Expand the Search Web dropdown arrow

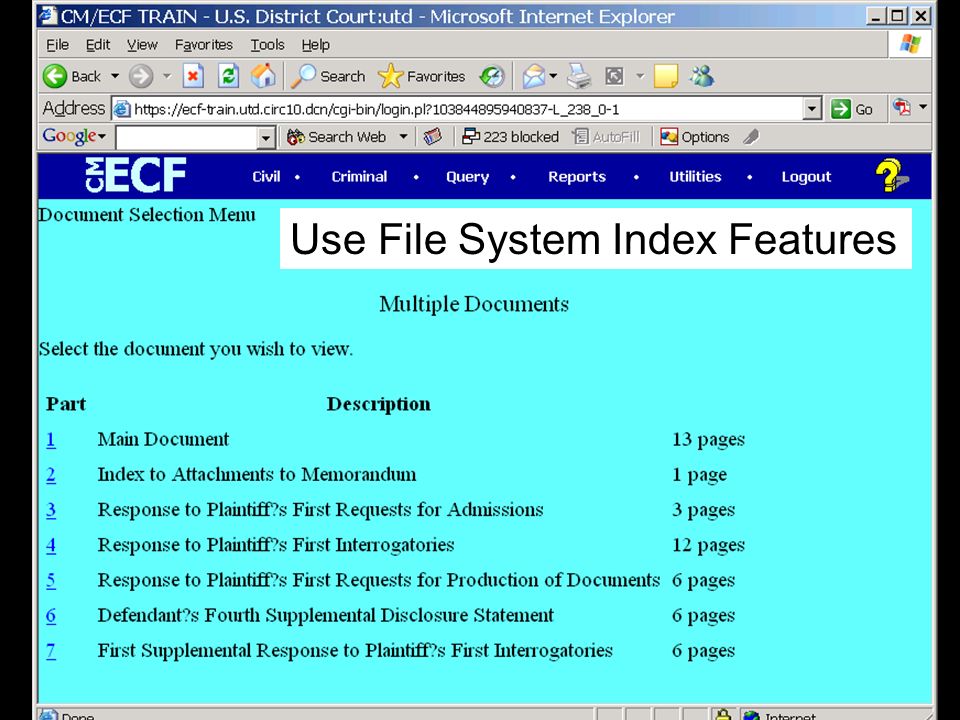(403, 137)
